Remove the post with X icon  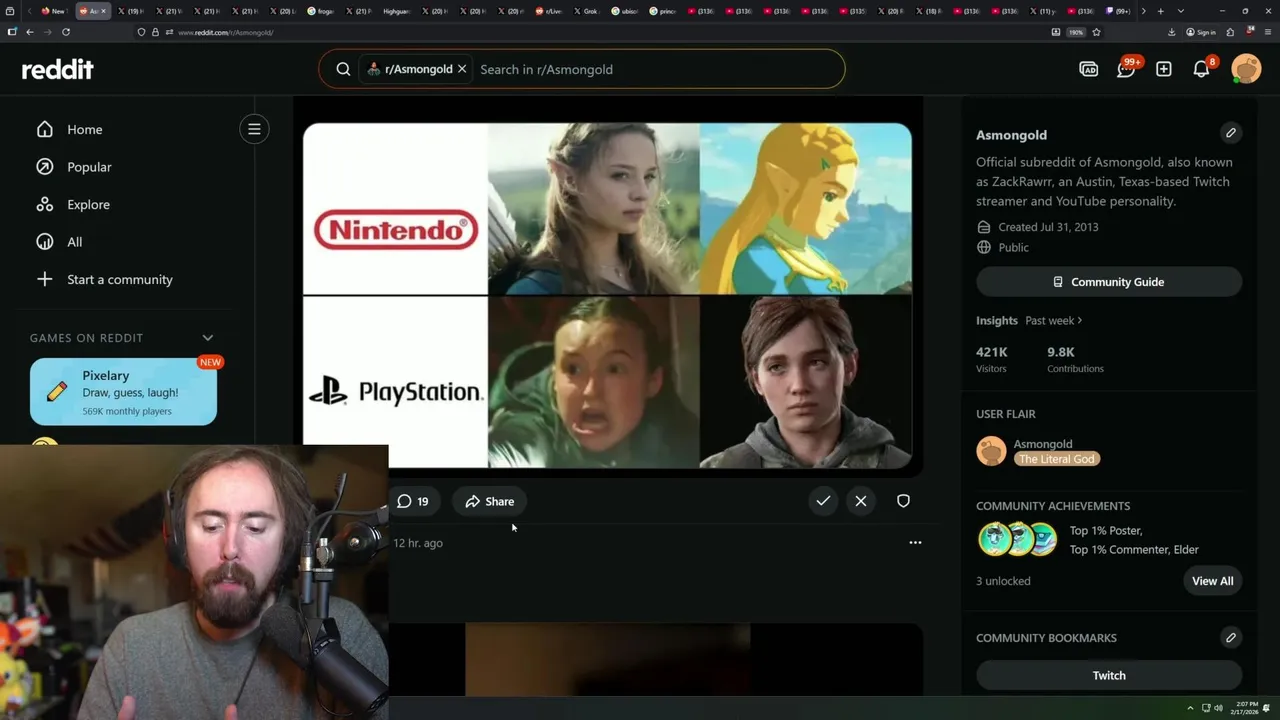click(x=861, y=501)
